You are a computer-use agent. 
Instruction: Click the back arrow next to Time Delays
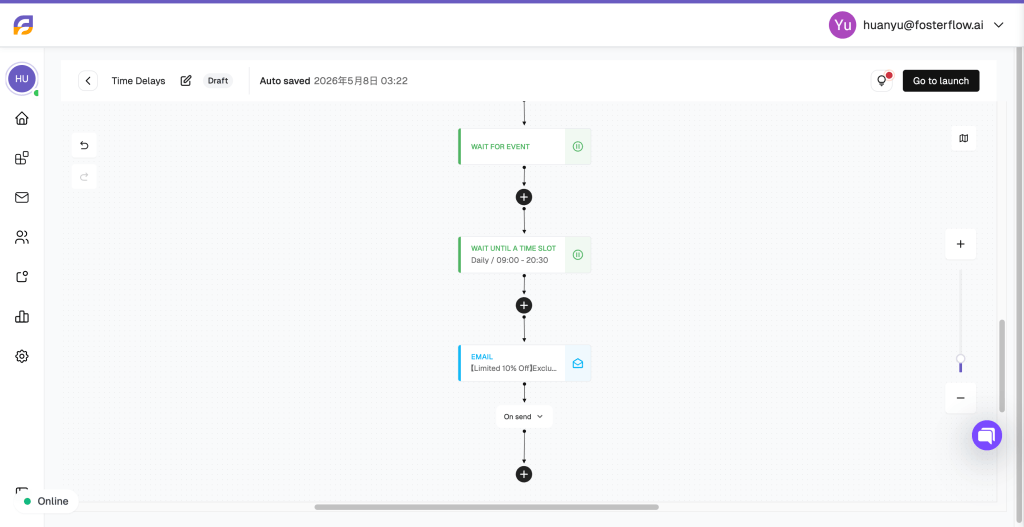click(88, 81)
